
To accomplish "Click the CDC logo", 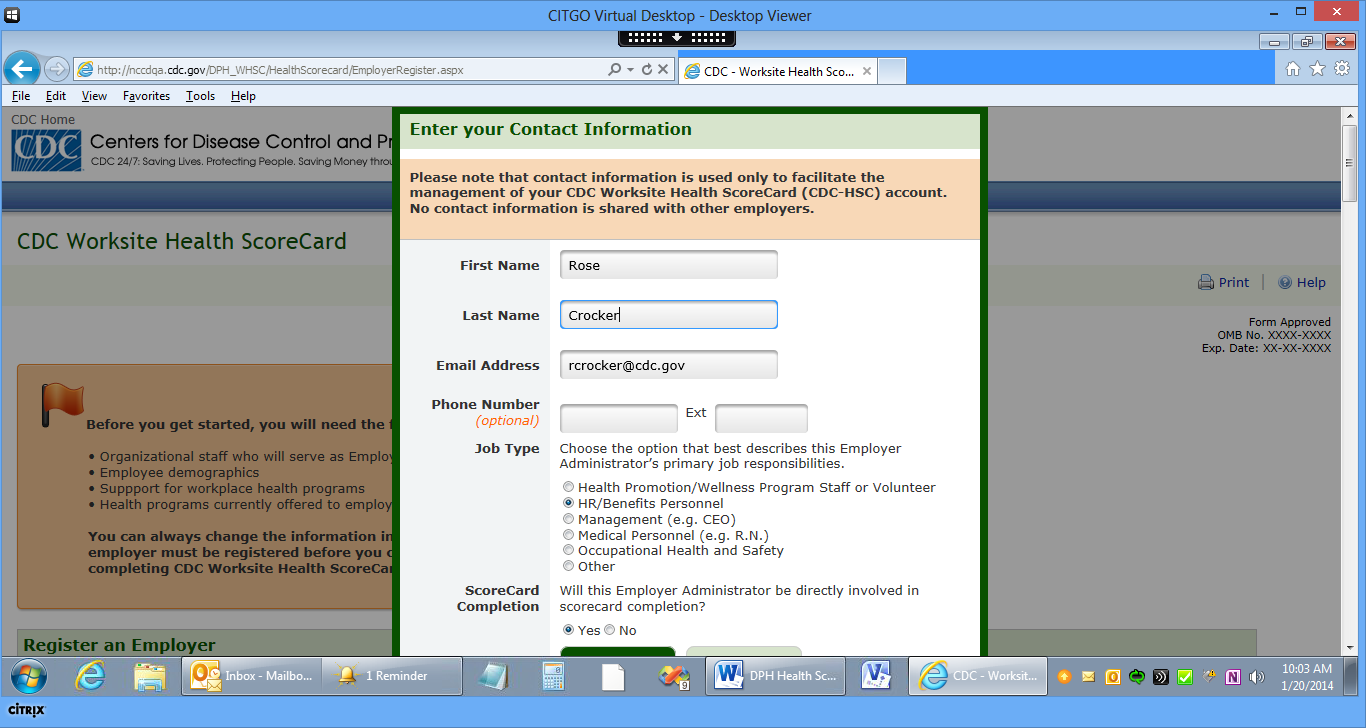I will pos(47,151).
